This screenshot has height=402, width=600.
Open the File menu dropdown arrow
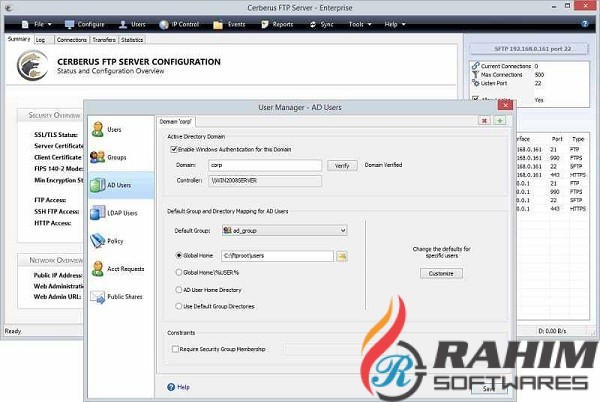[x=49, y=25]
